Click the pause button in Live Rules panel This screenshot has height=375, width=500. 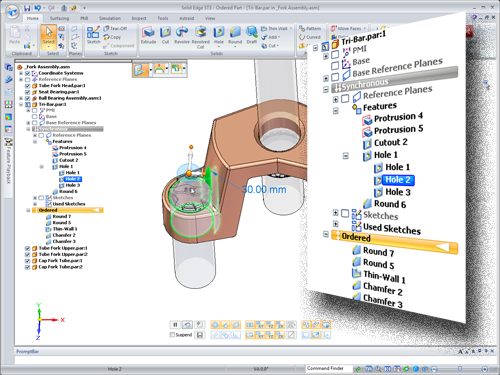tap(175, 324)
